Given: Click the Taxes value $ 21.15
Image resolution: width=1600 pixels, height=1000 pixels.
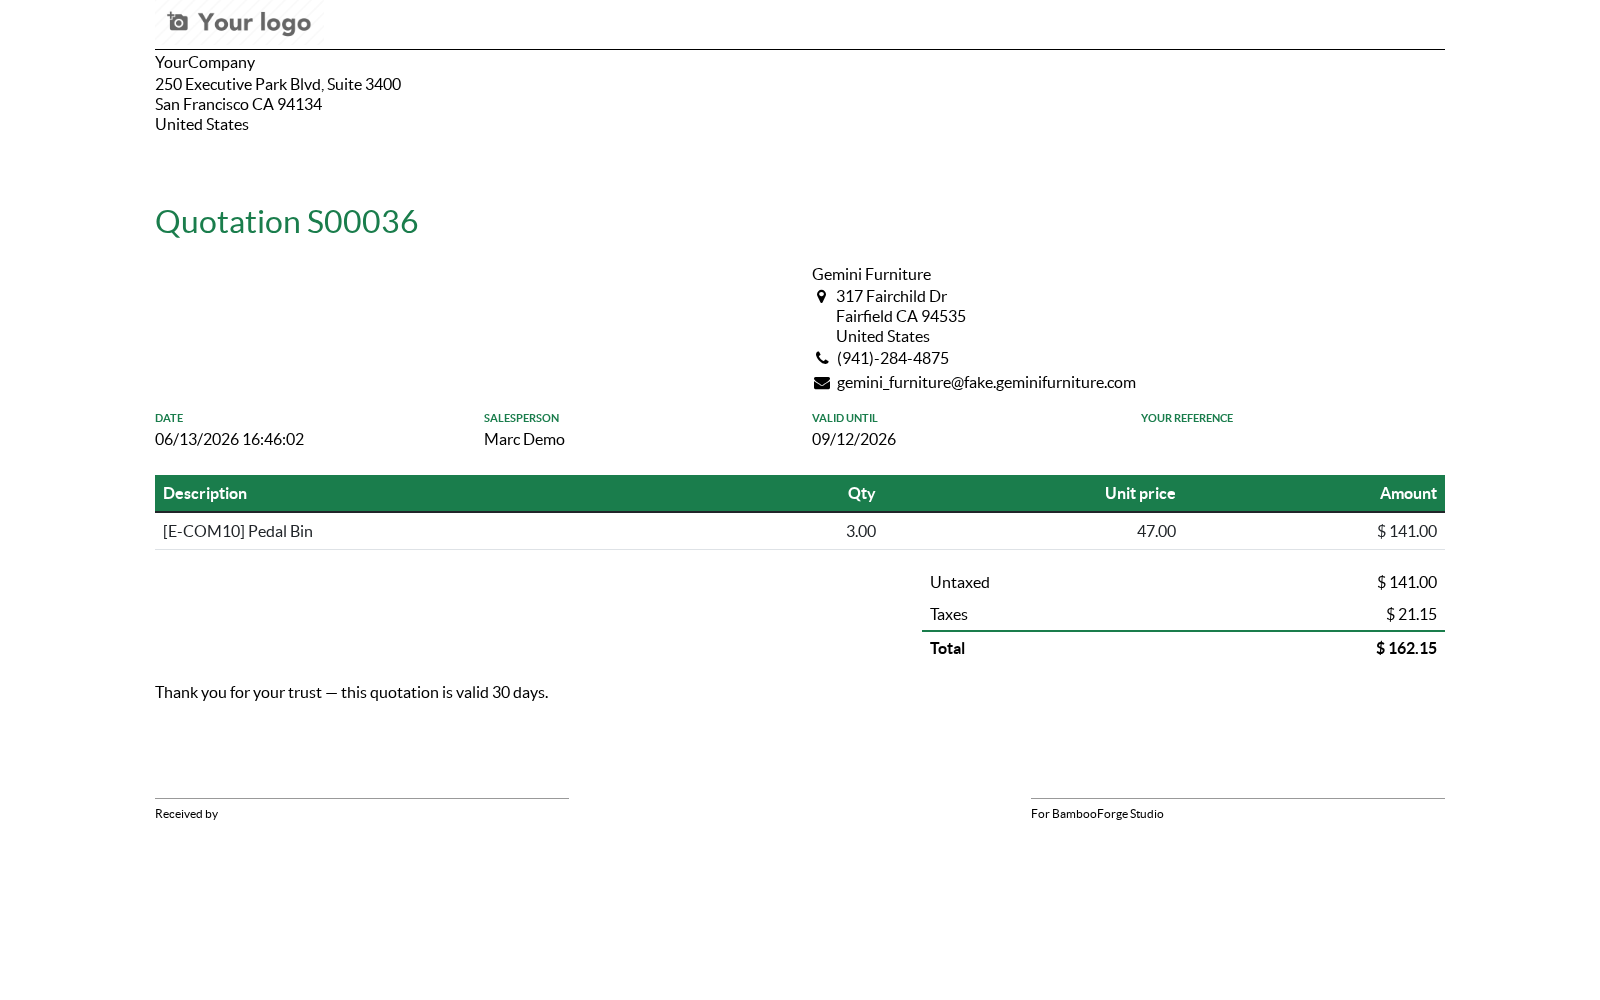Looking at the screenshot, I should pos(1411,614).
